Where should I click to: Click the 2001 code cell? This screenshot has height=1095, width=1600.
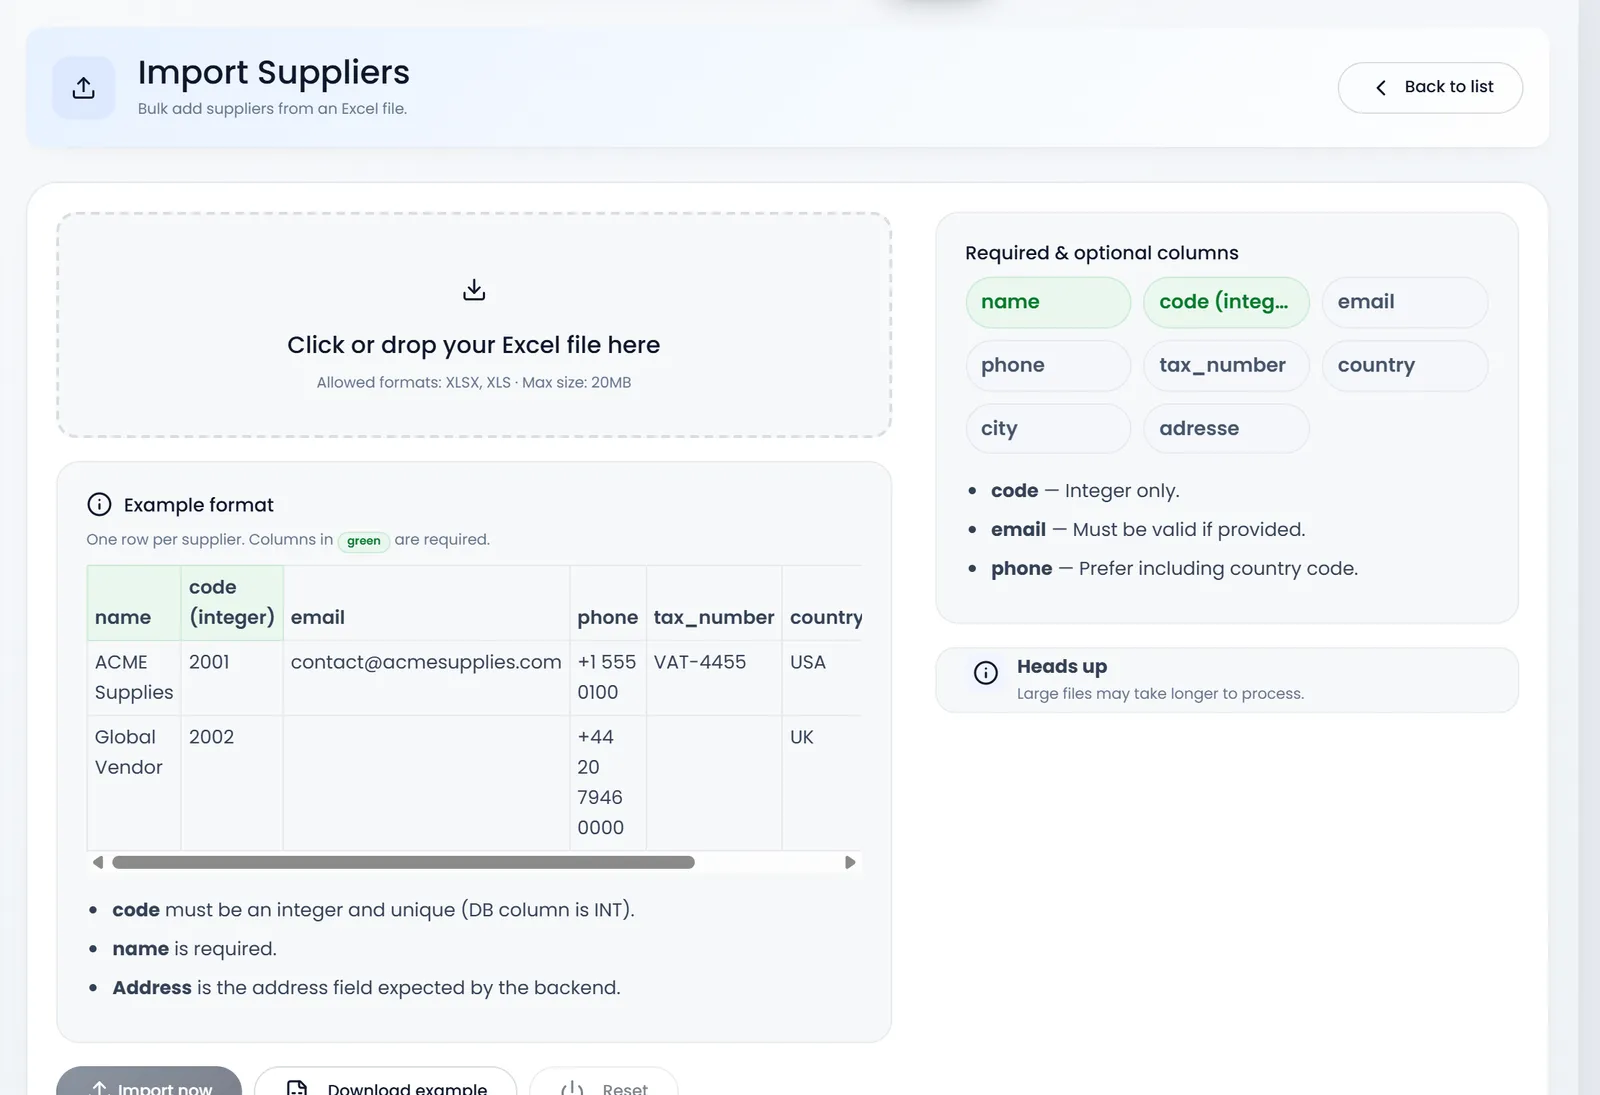[x=232, y=678]
